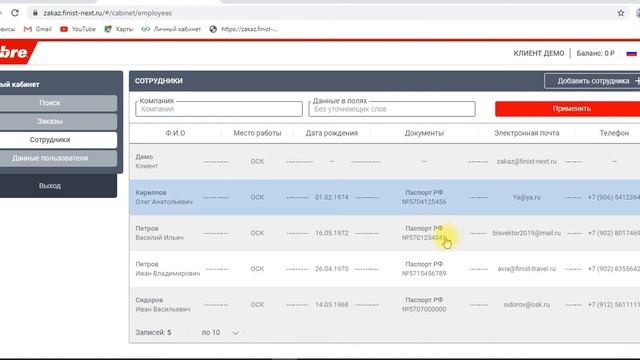Click email avia@finist-travel.ru
The height and width of the screenshot is (360, 640).
(x=527, y=269)
